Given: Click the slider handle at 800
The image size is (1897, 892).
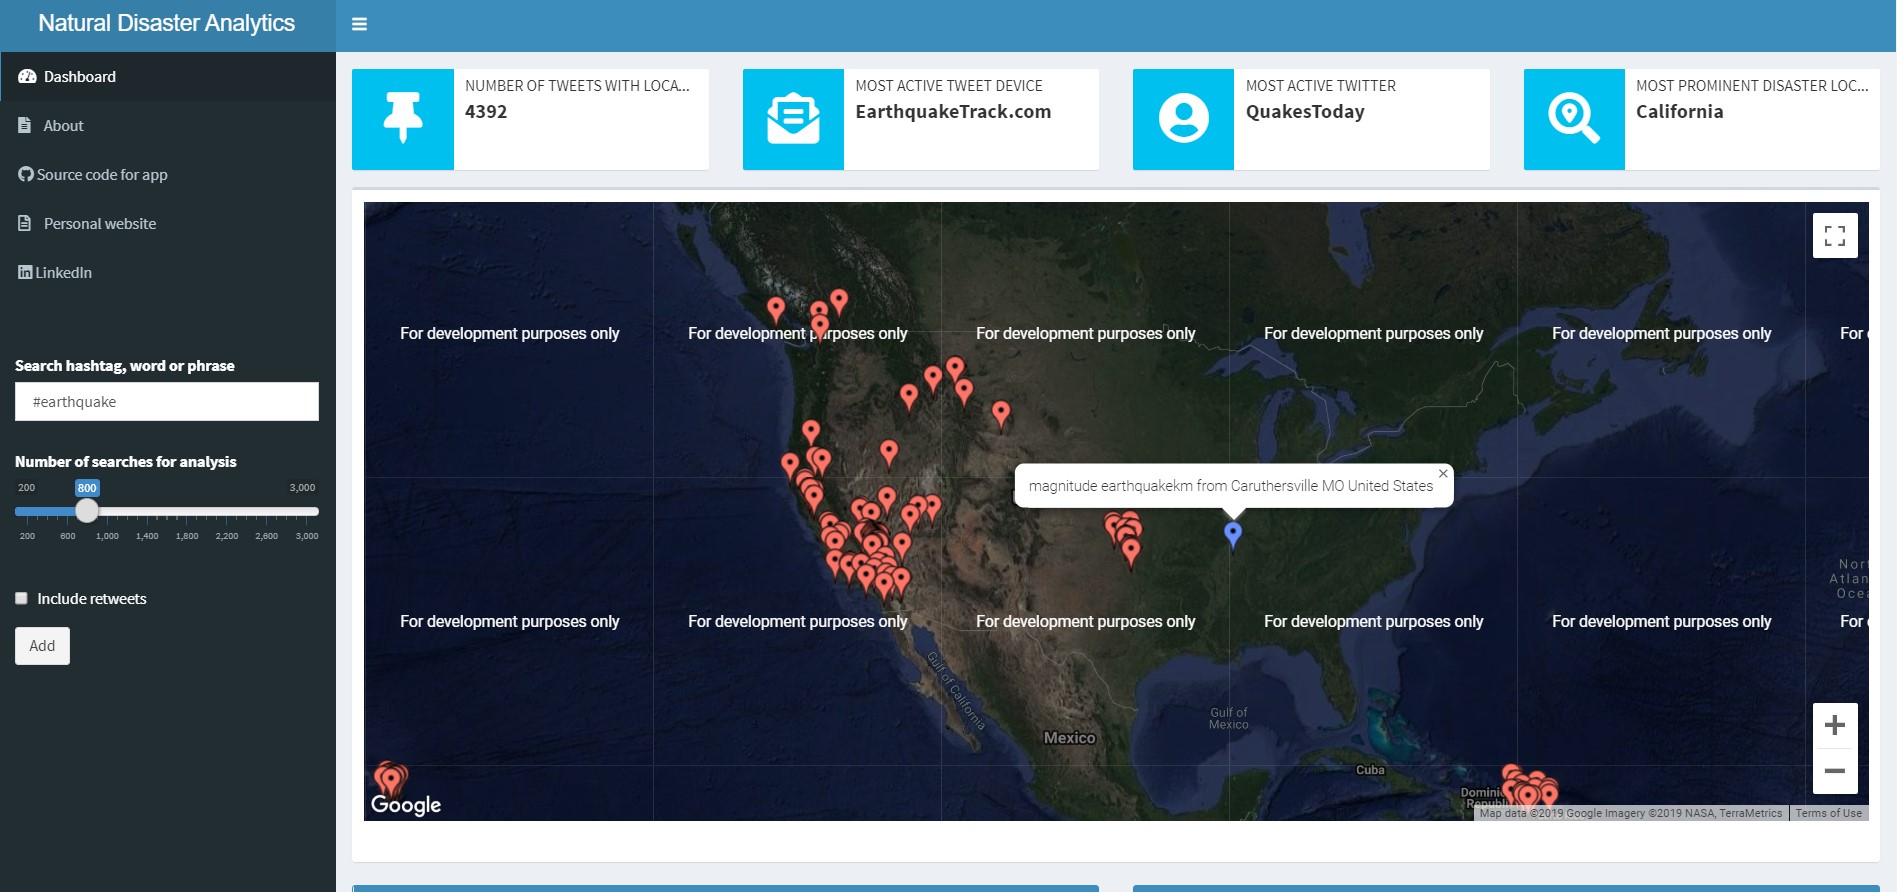Looking at the screenshot, I should (87, 510).
